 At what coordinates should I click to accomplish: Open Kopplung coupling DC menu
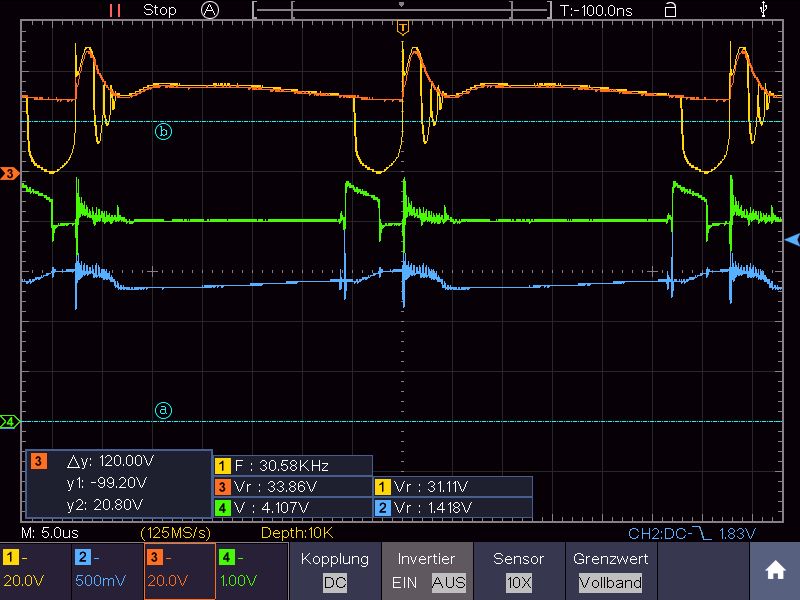coord(335,571)
